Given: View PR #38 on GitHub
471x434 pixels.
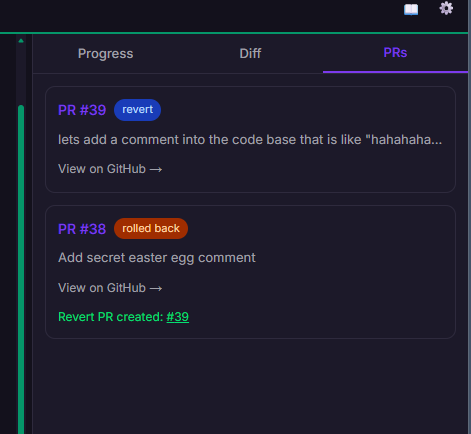Looking at the screenshot, I should (x=110, y=288).
